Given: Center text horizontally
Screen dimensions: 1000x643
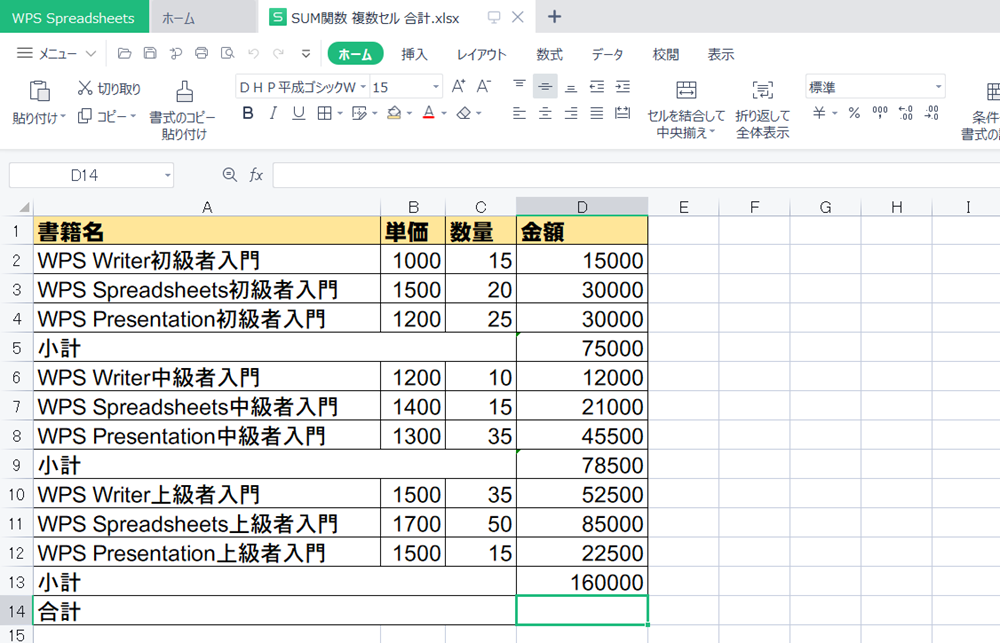Looking at the screenshot, I should click(545, 114).
